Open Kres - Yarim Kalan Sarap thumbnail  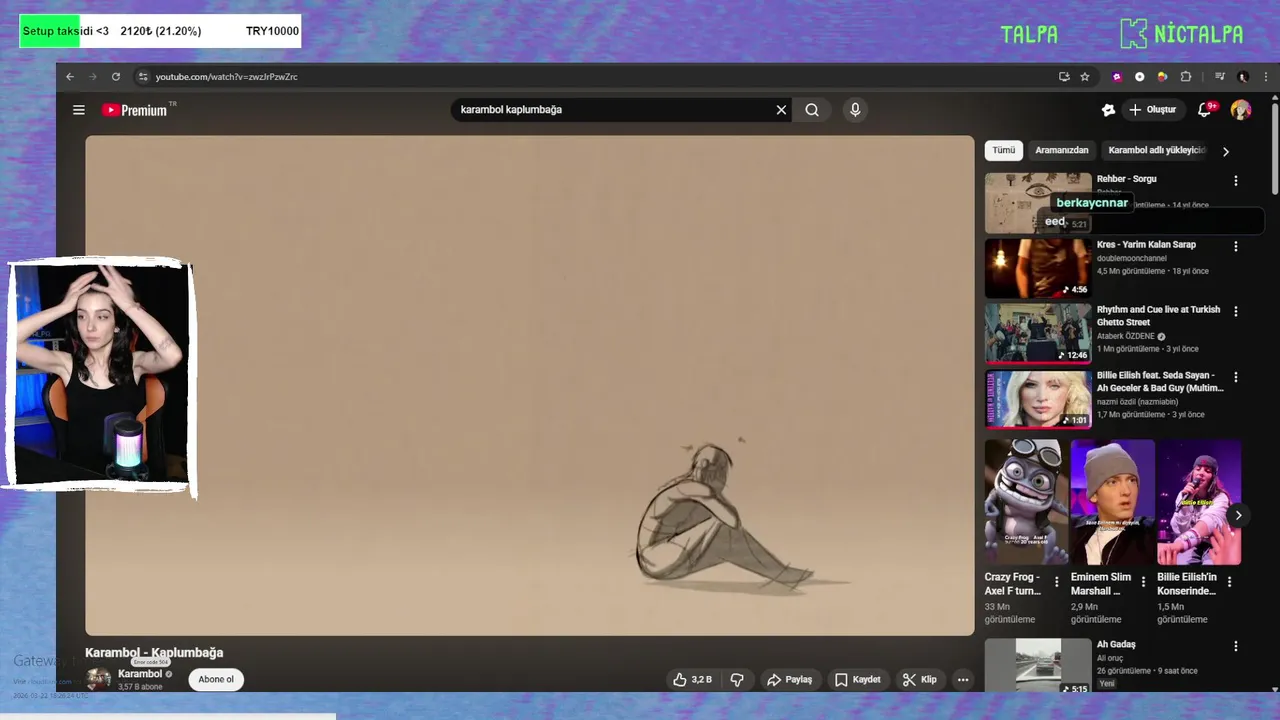1038,268
